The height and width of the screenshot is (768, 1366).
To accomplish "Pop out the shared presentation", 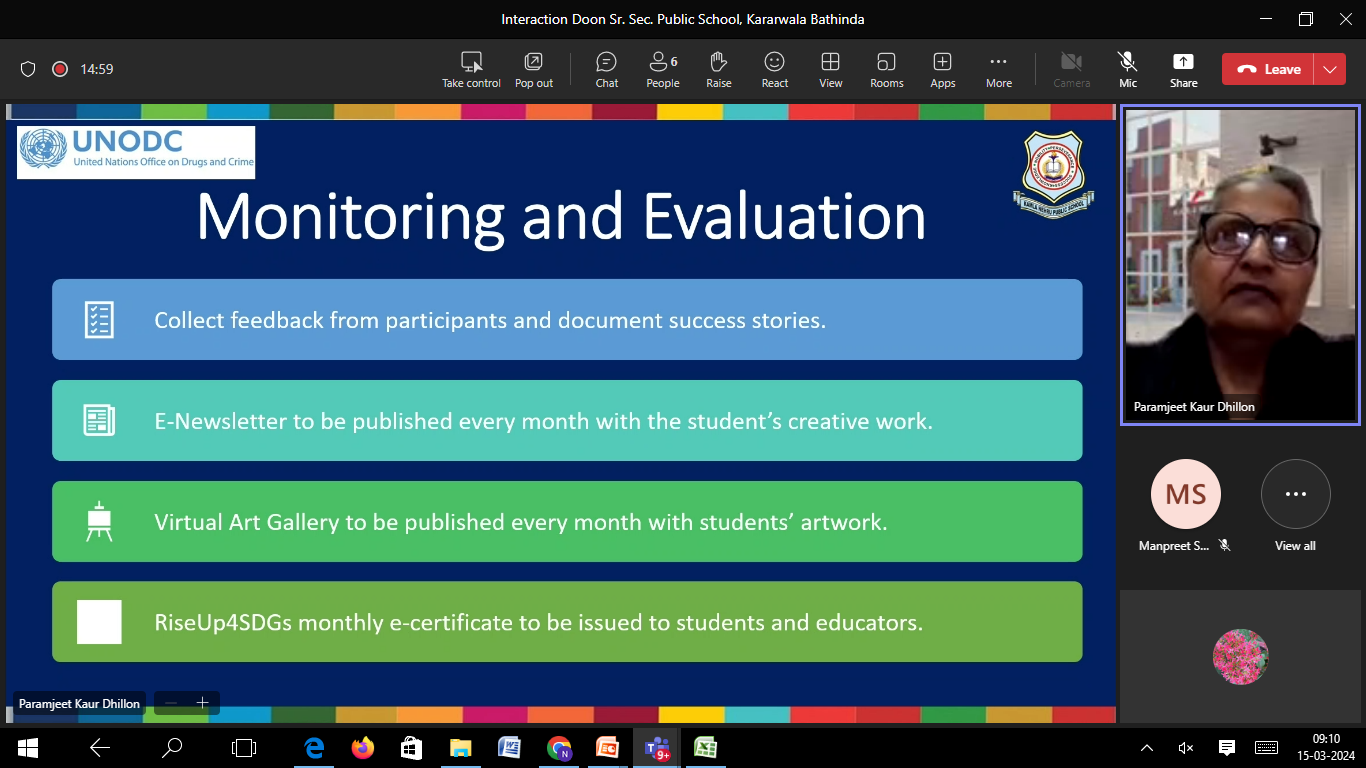I will [534, 69].
